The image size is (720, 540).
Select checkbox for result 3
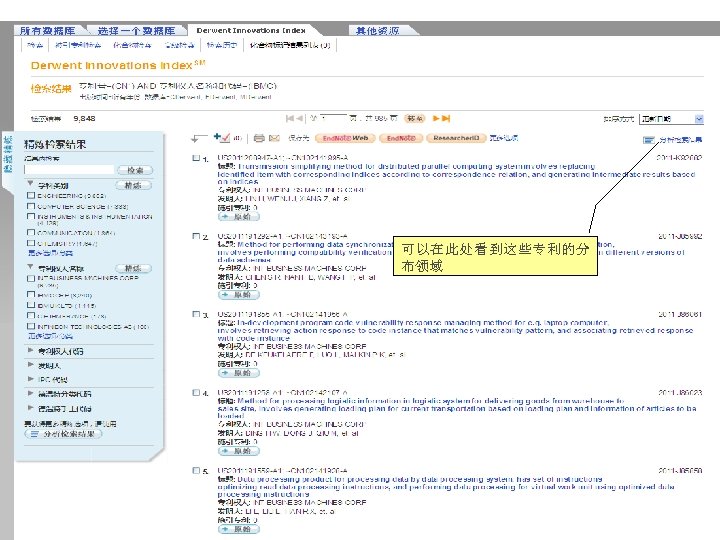click(x=196, y=314)
